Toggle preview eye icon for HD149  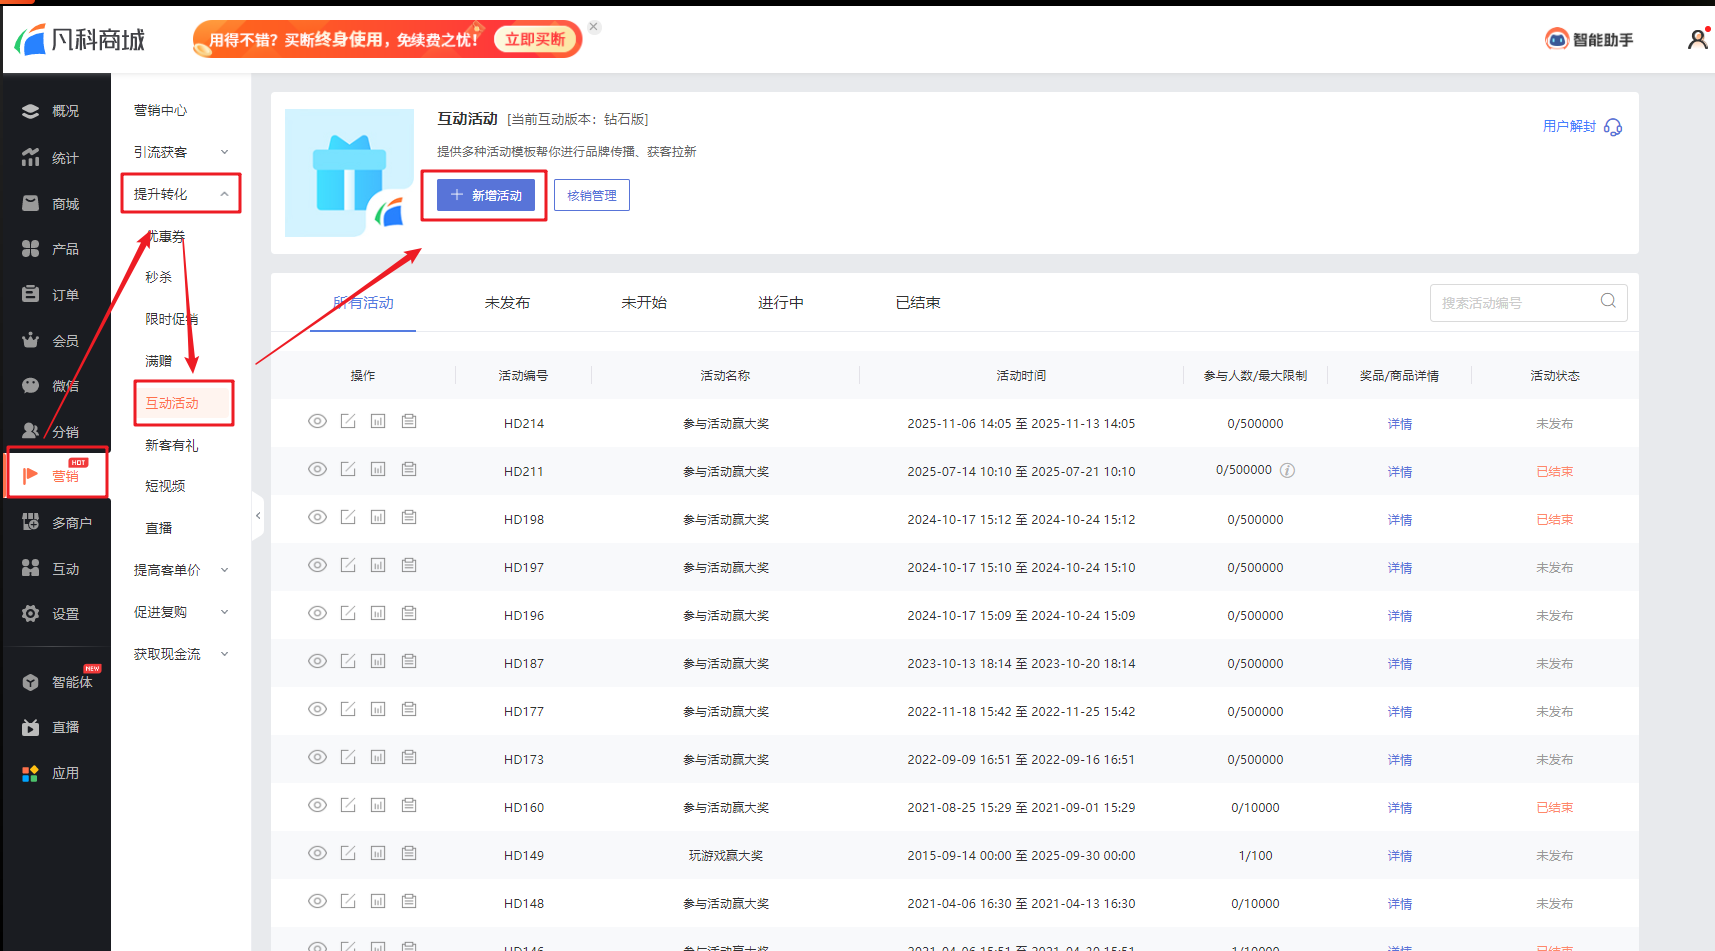click(317, 853)
